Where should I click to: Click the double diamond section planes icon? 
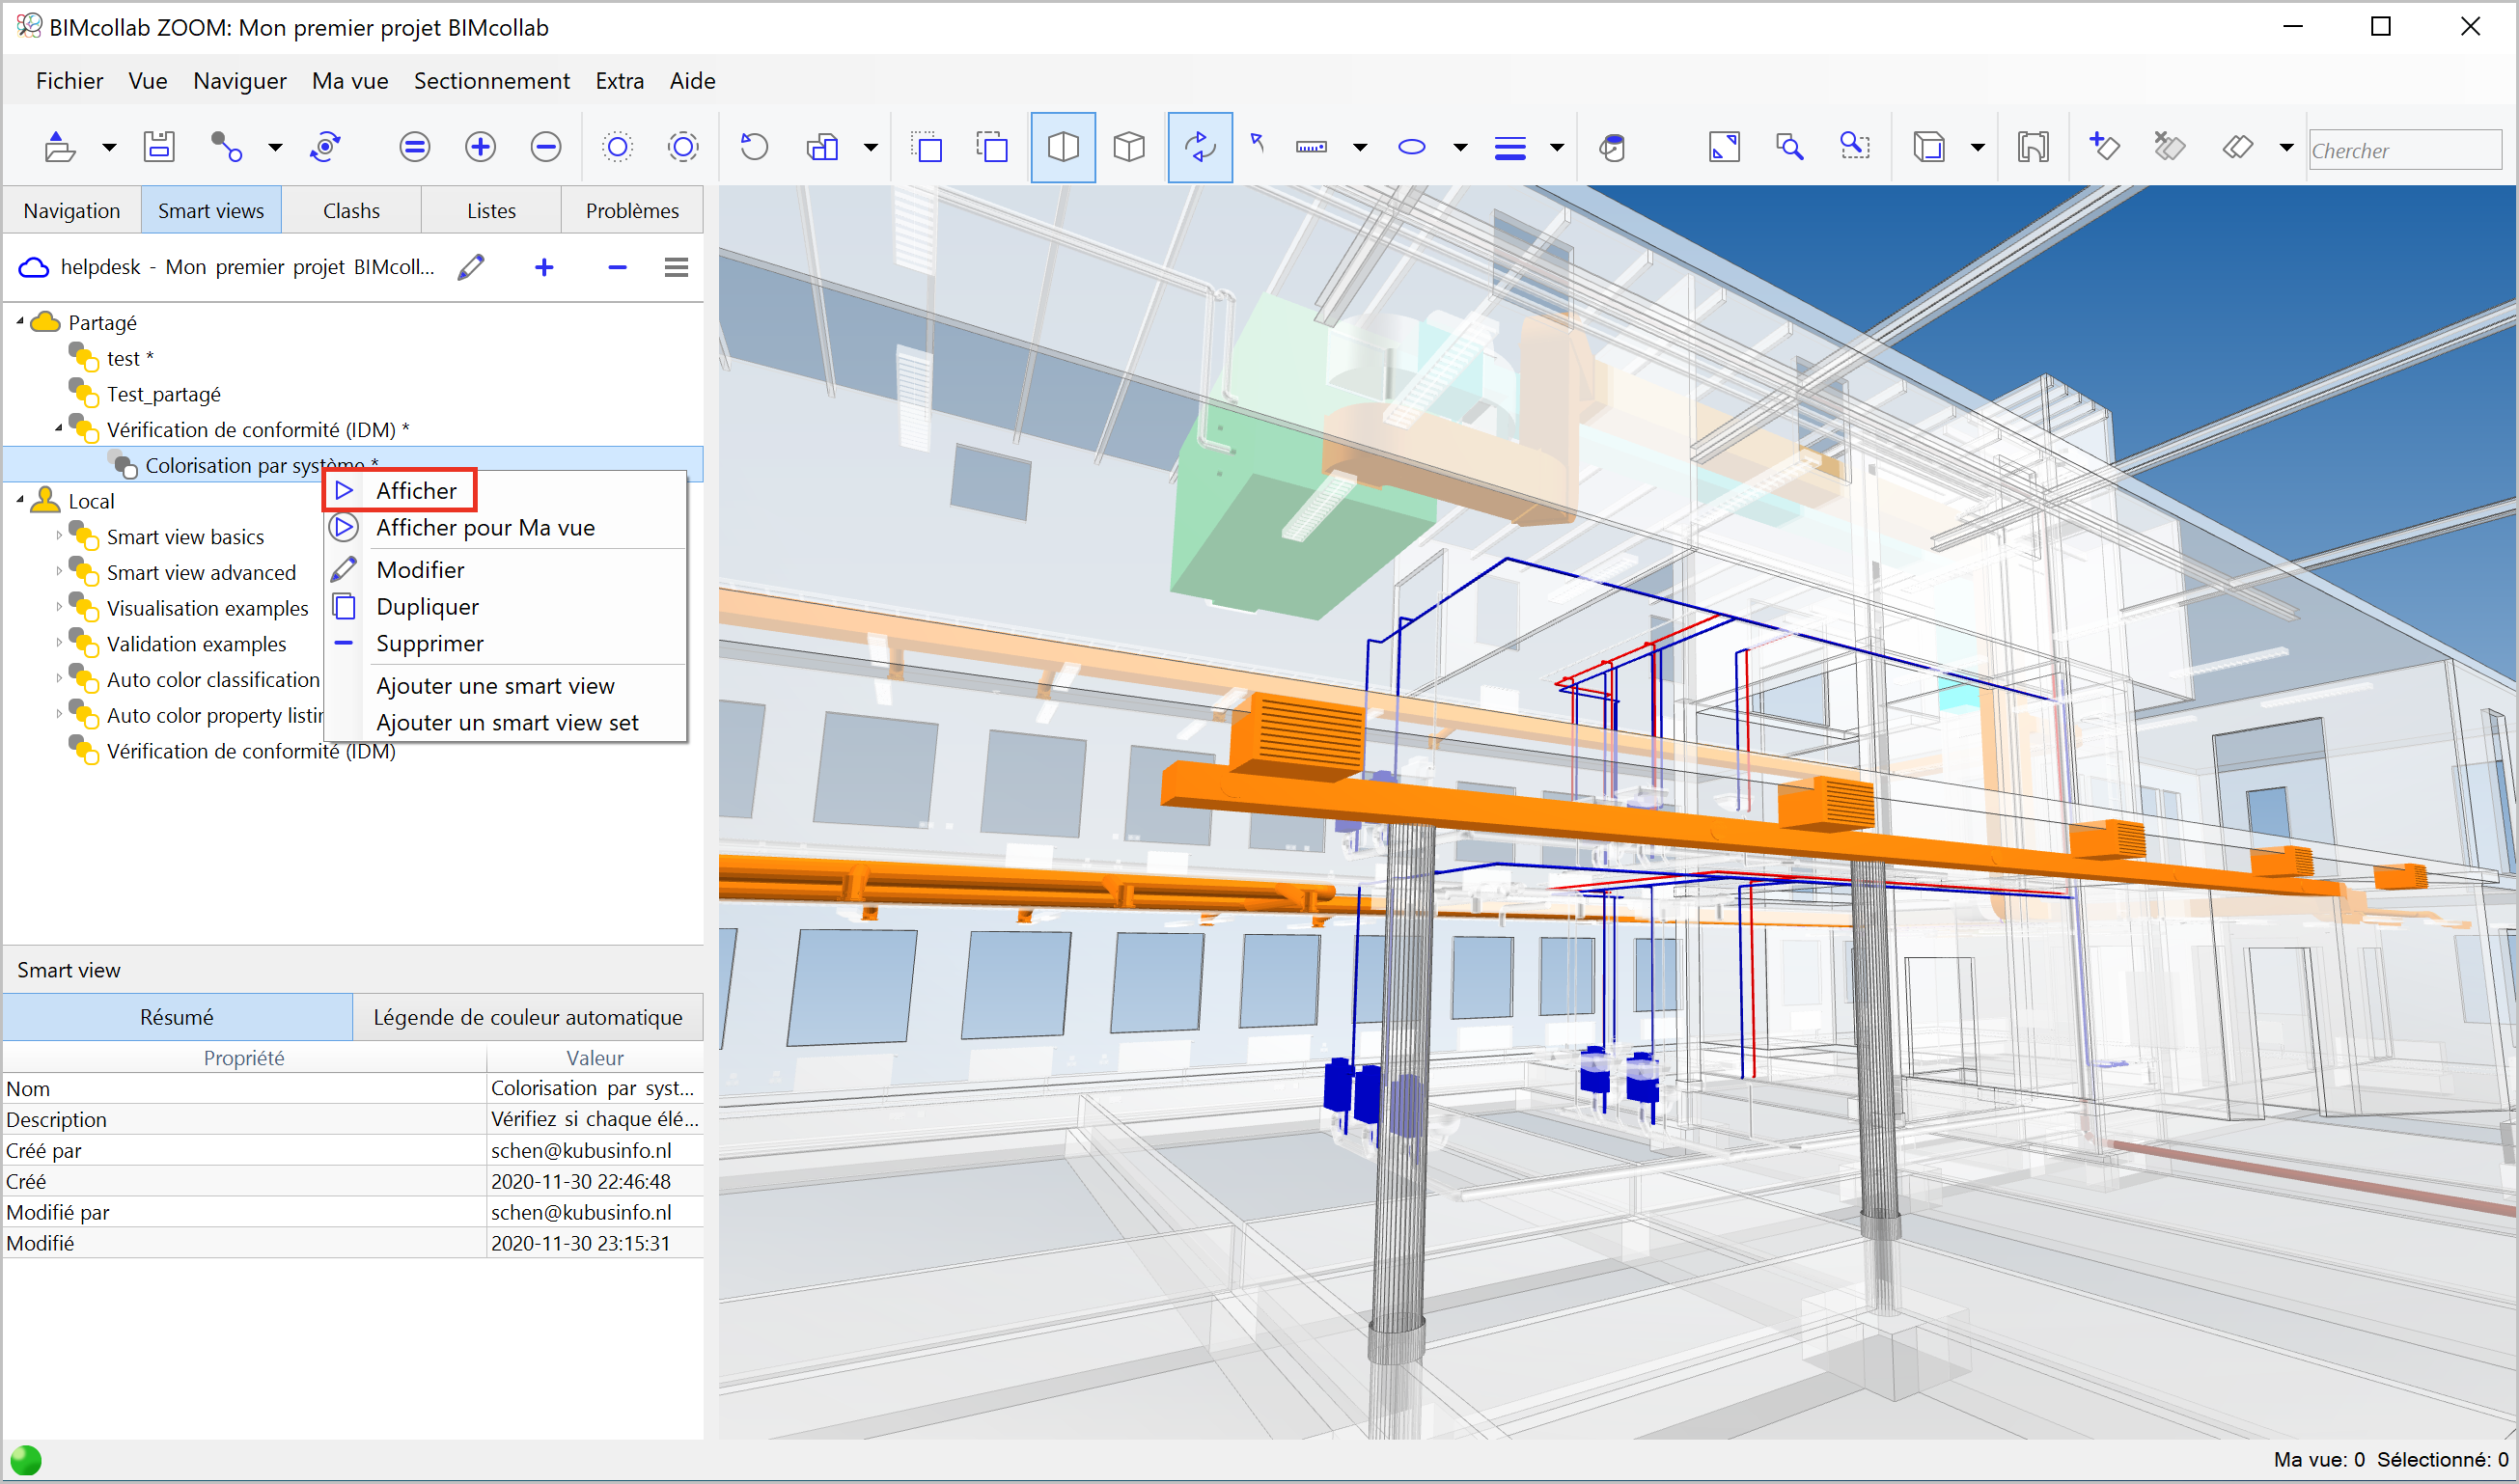[x=2237, y=147]
